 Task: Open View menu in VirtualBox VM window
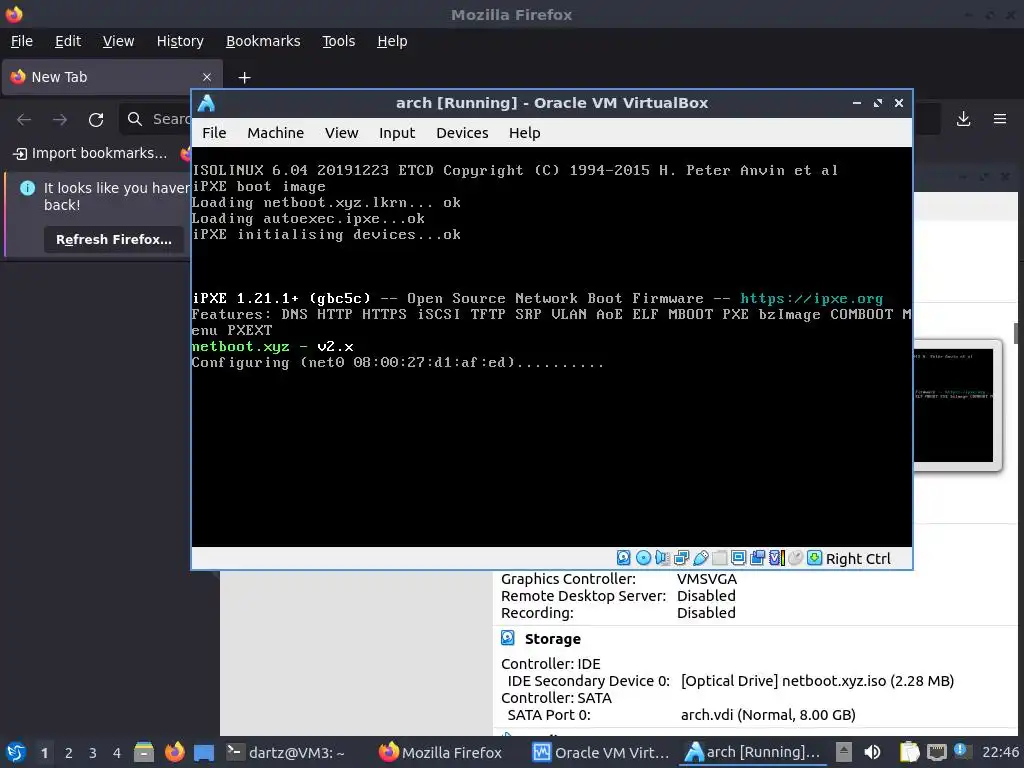pyautogui.click(x=342, y=133)
